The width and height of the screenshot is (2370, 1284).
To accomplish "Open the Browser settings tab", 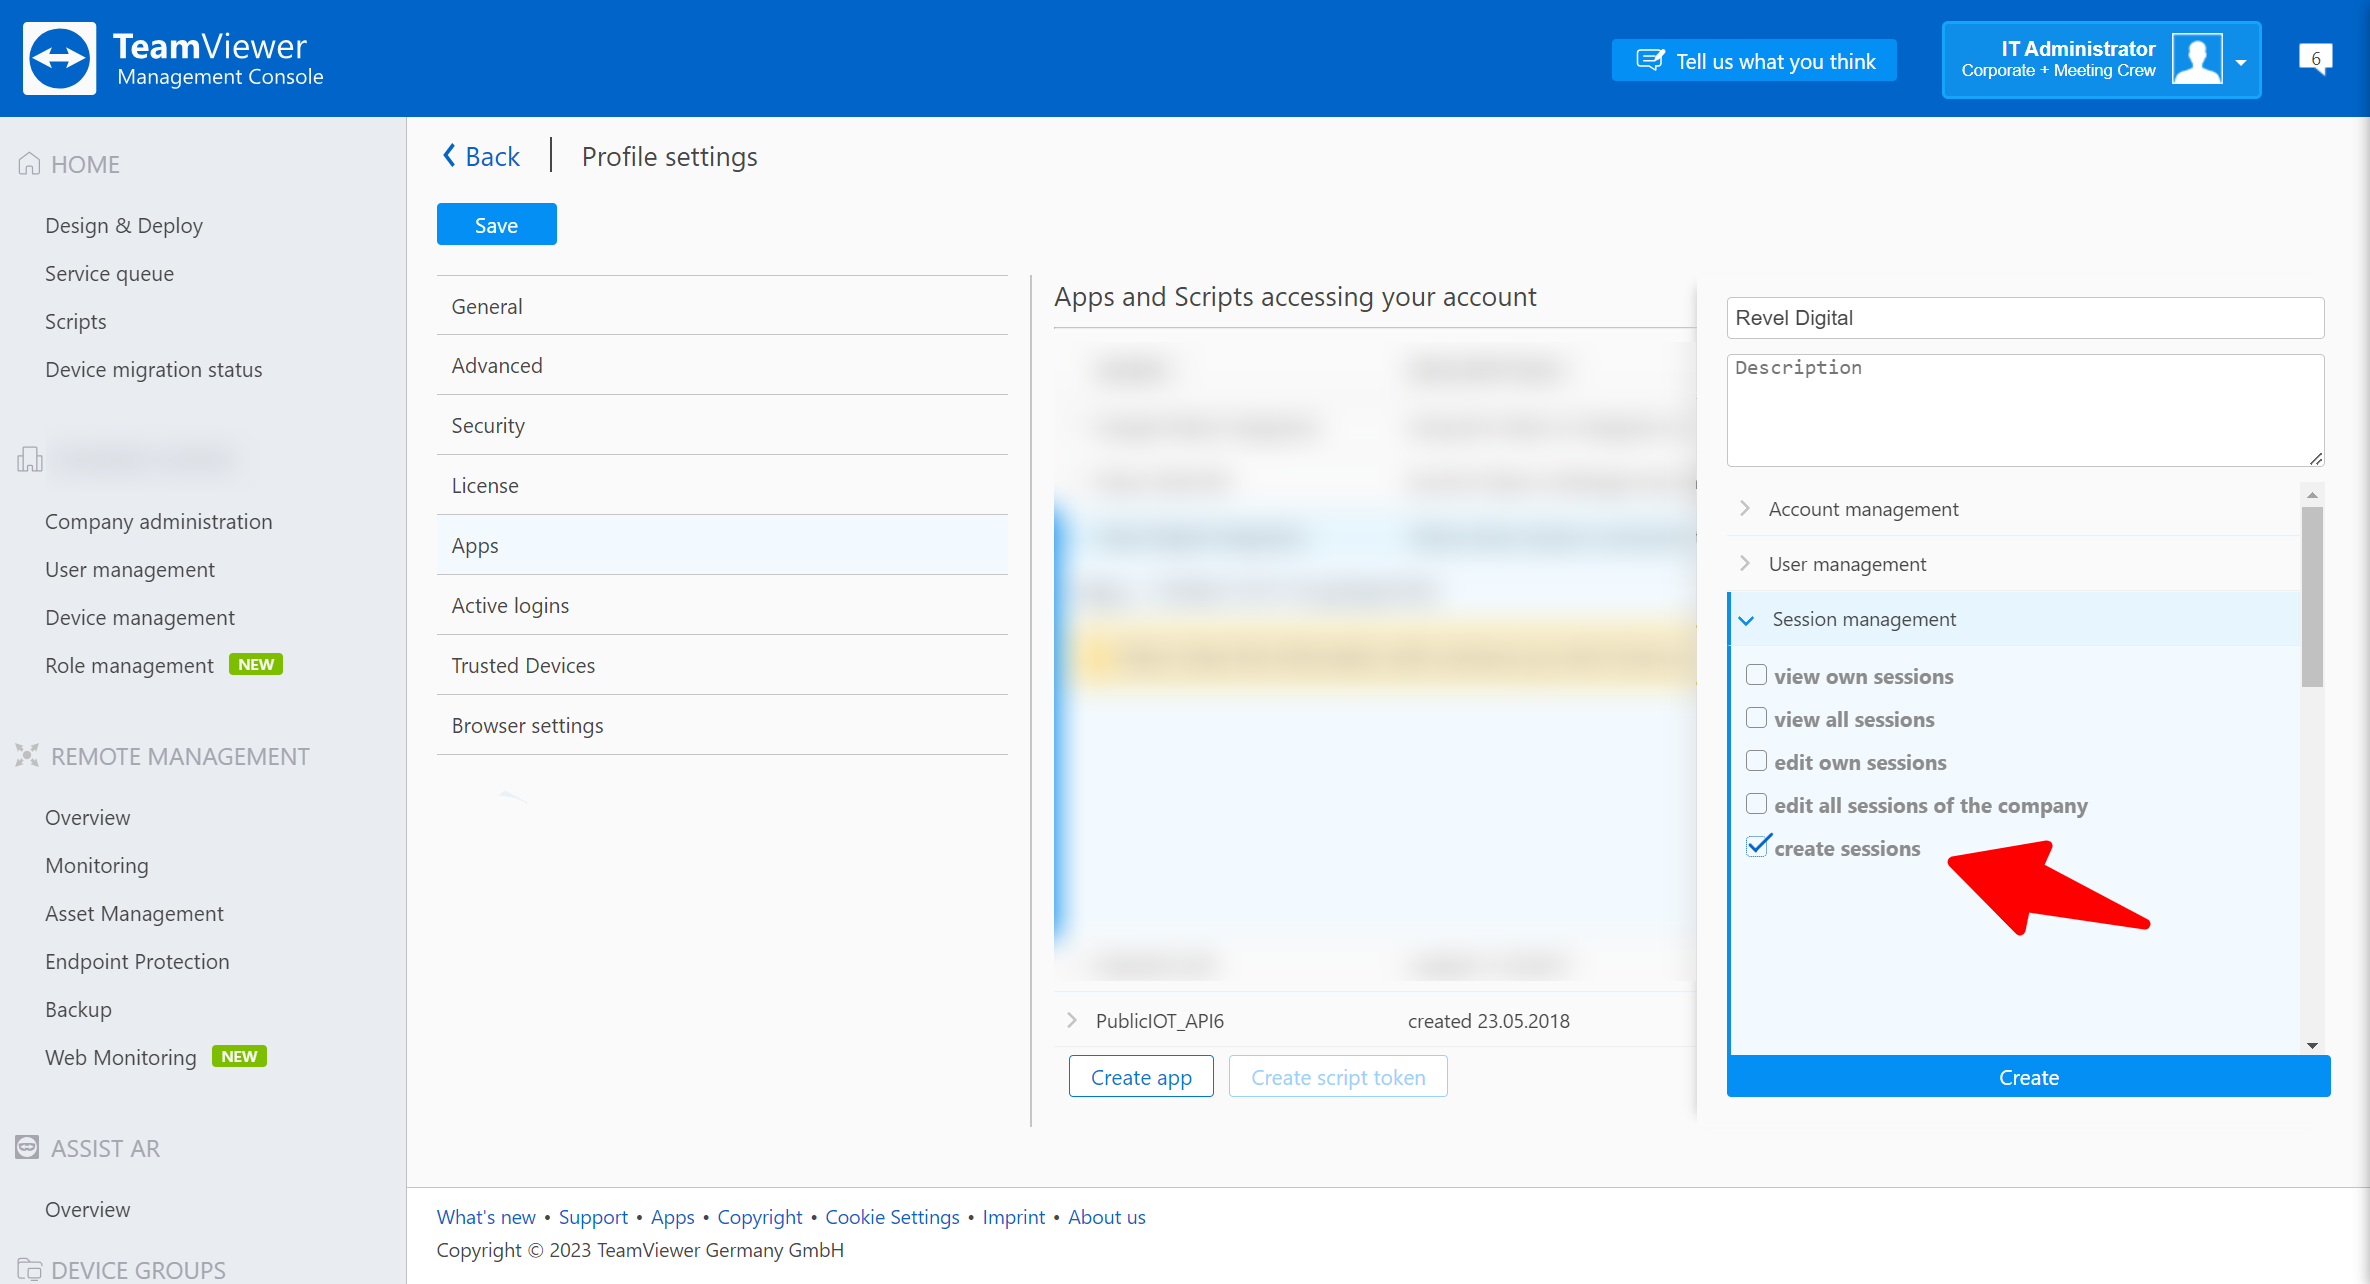I will tap(721, 726).
